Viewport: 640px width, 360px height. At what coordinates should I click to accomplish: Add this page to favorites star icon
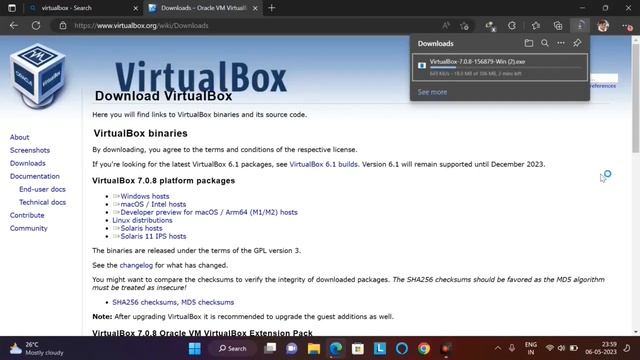(464, 26)
